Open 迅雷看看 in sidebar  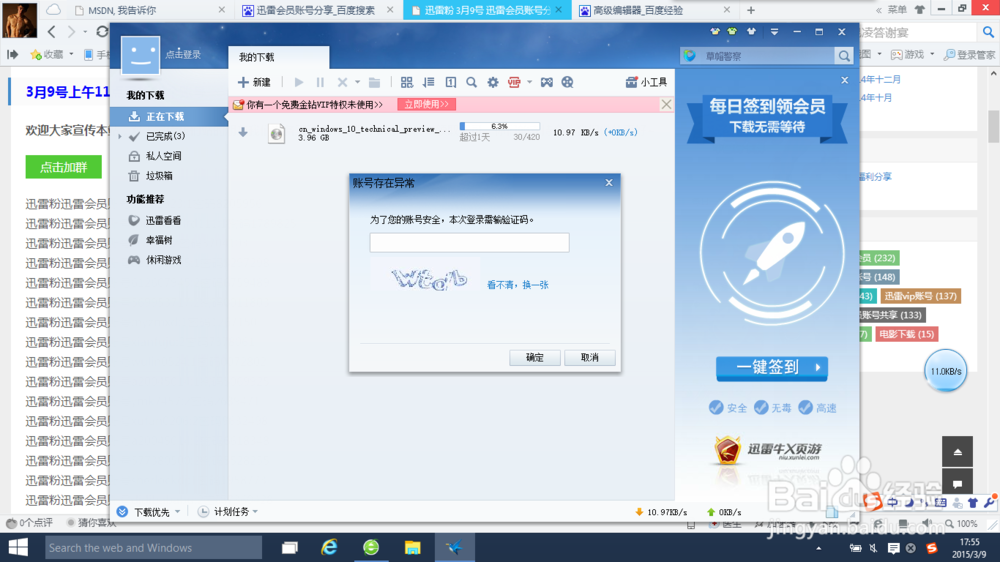[163, 221]
